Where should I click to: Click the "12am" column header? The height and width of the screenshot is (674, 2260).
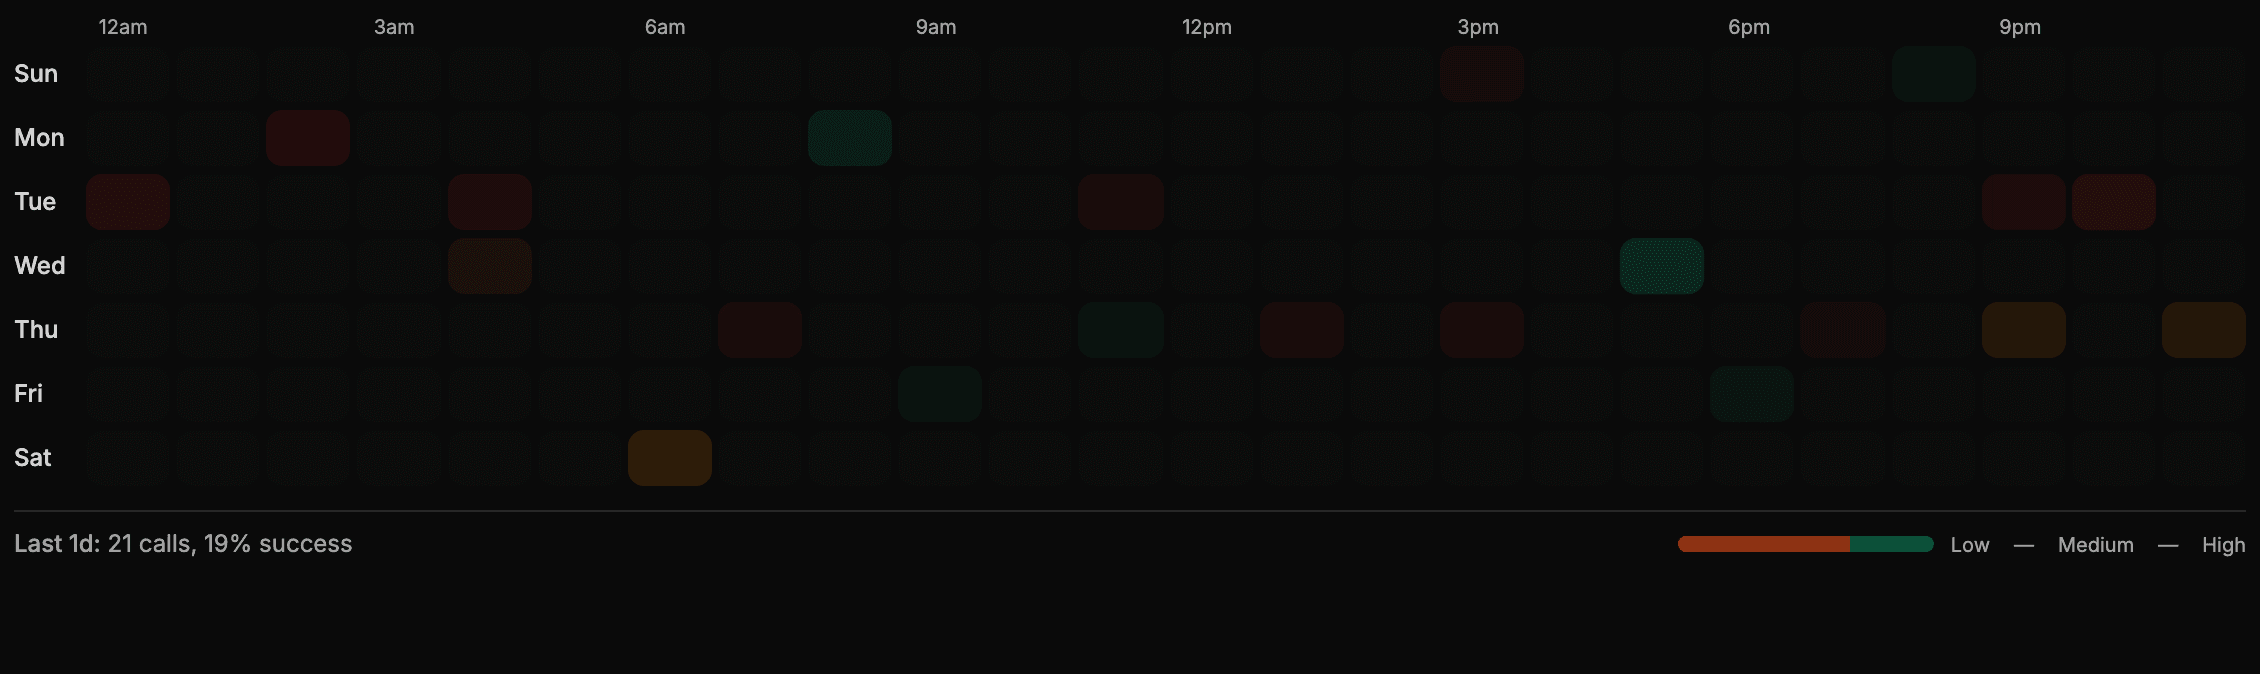click(123, 27)
